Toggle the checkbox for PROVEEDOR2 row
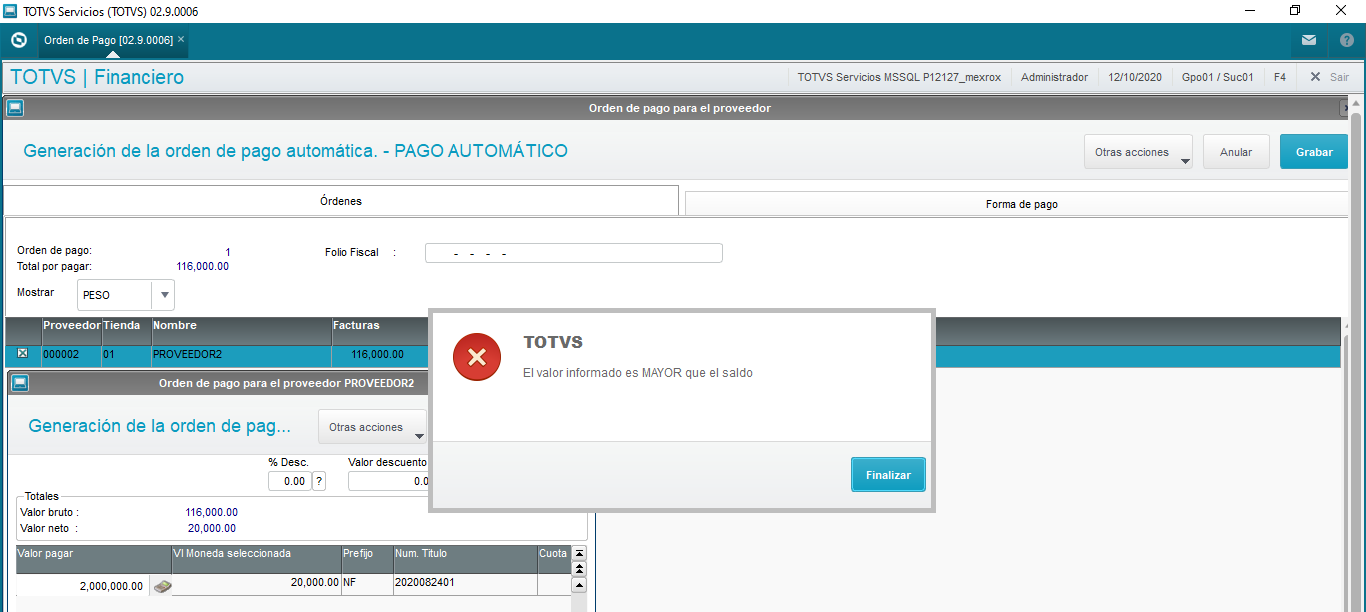This screenshot has width=1366, height=612. 23,354
